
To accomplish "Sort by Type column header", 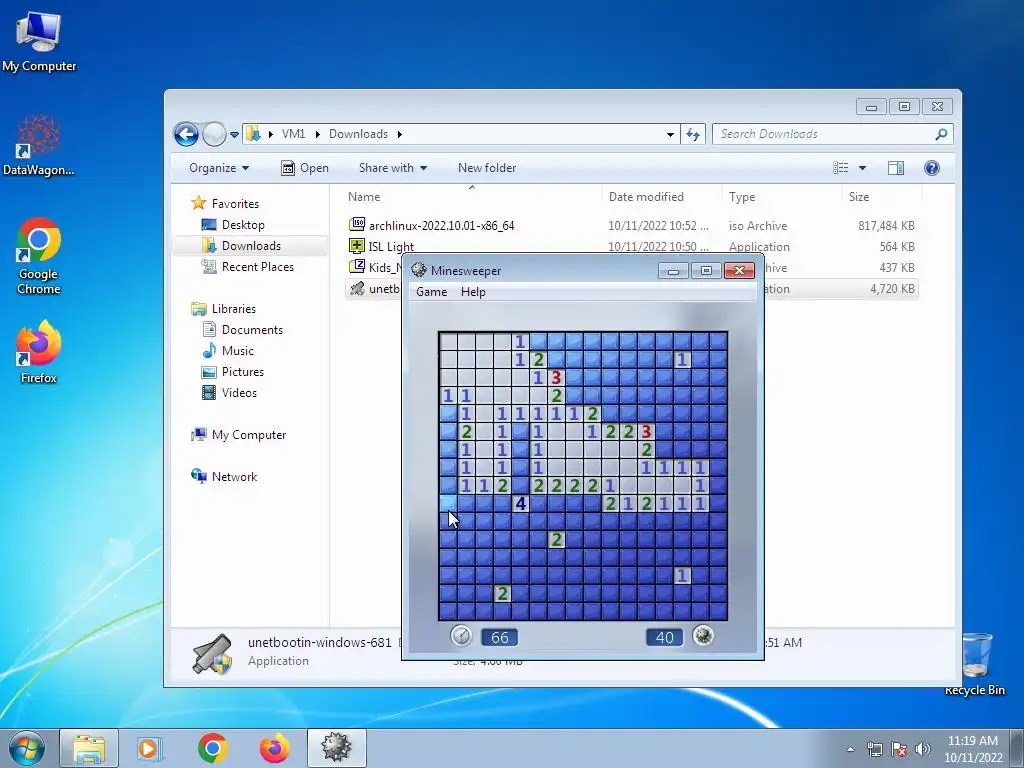I will 742,197.
